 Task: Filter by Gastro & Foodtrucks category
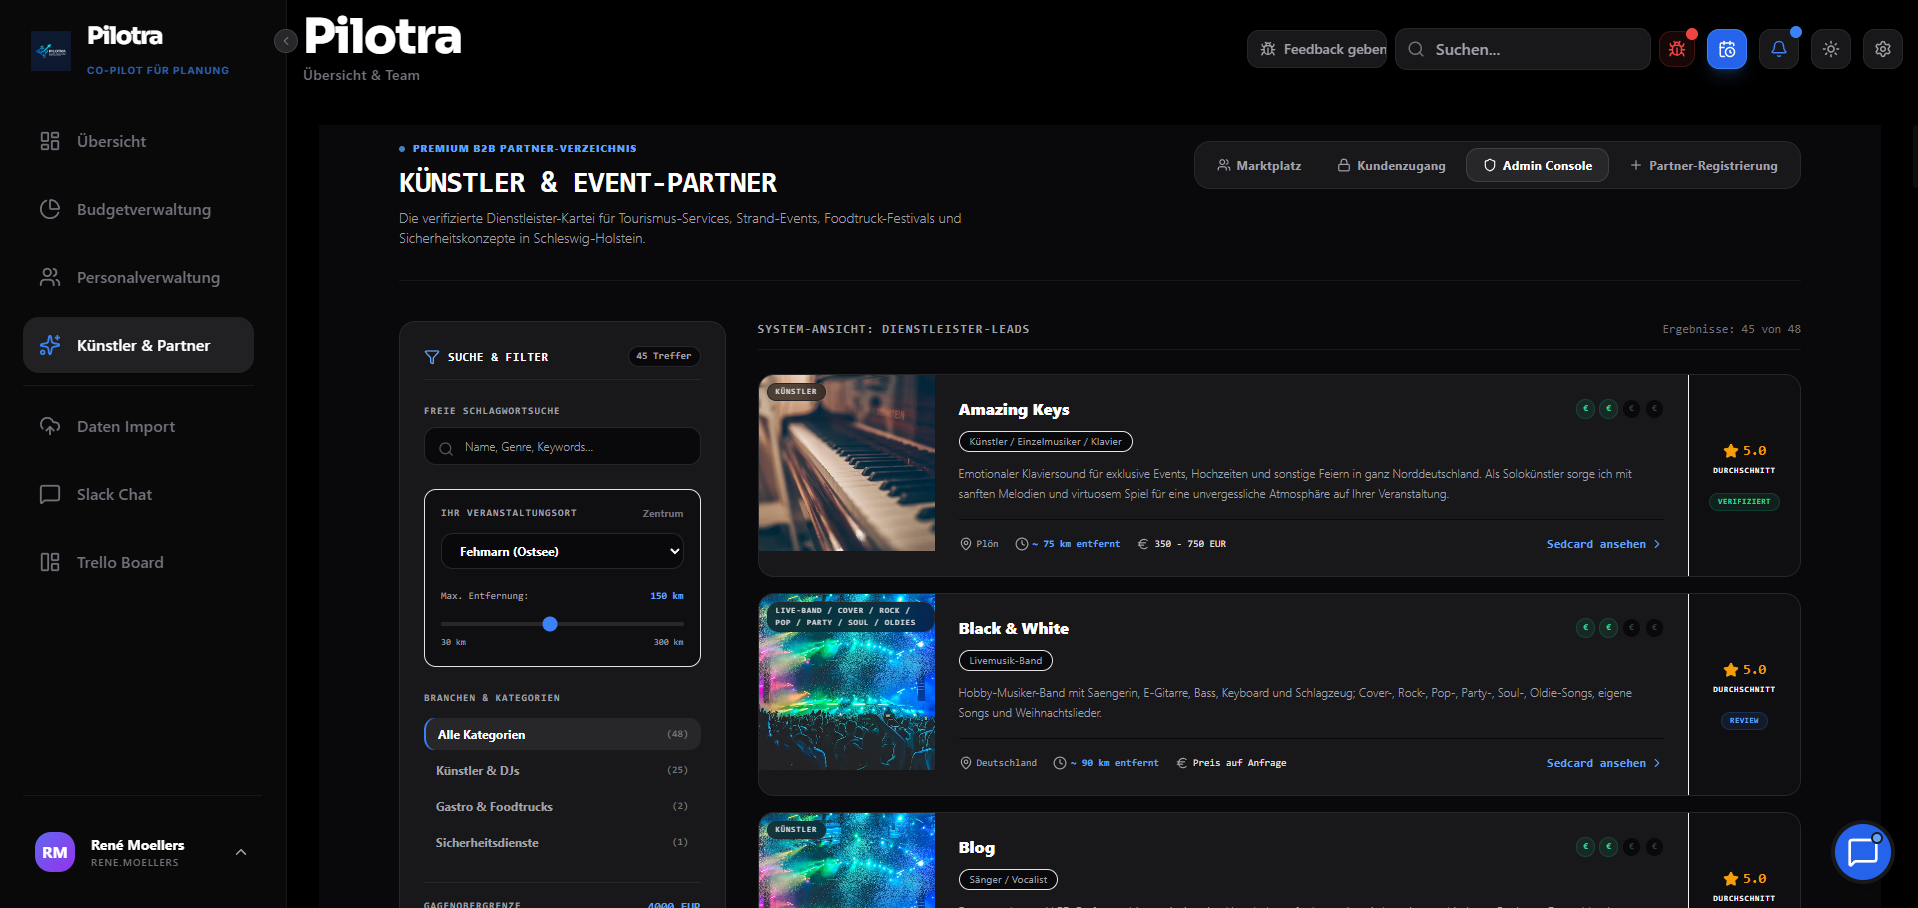[x=562, y=806]
